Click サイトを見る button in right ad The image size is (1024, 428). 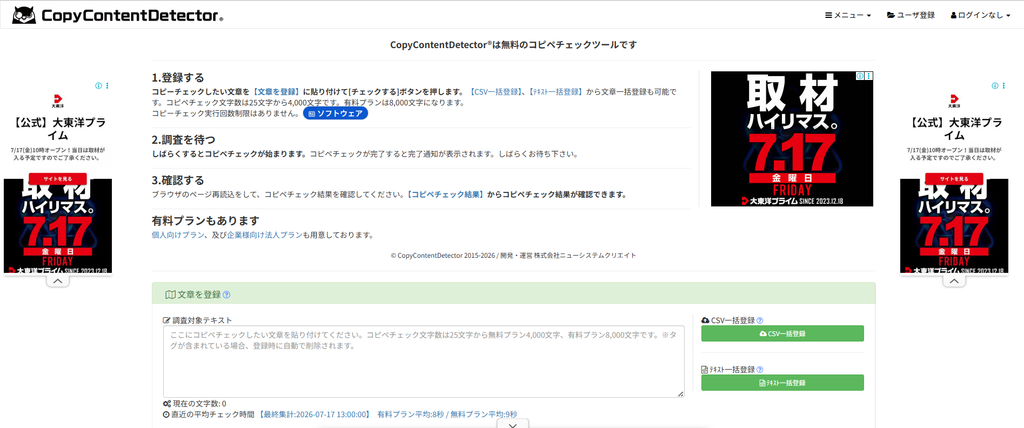coord(954,178)
